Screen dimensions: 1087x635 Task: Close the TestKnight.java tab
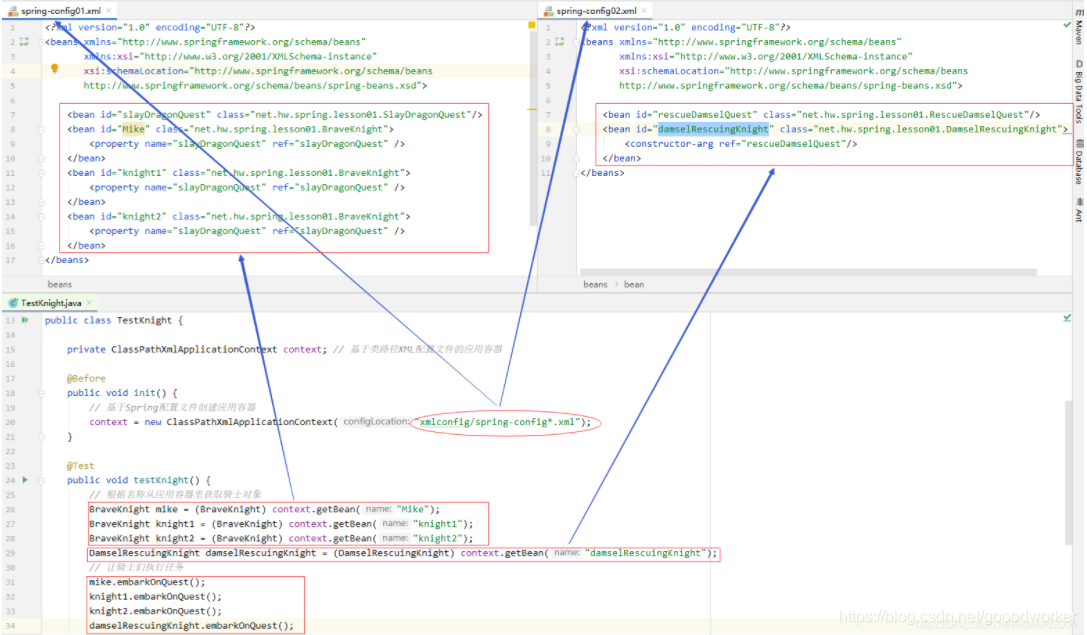coord(89,303)
